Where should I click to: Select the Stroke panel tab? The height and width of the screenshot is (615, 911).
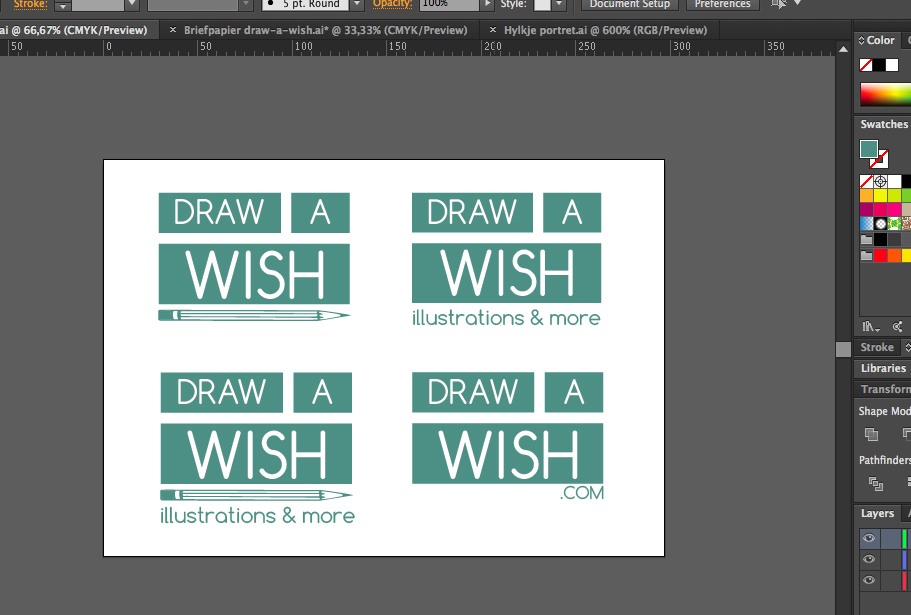(x=877, y=347)
